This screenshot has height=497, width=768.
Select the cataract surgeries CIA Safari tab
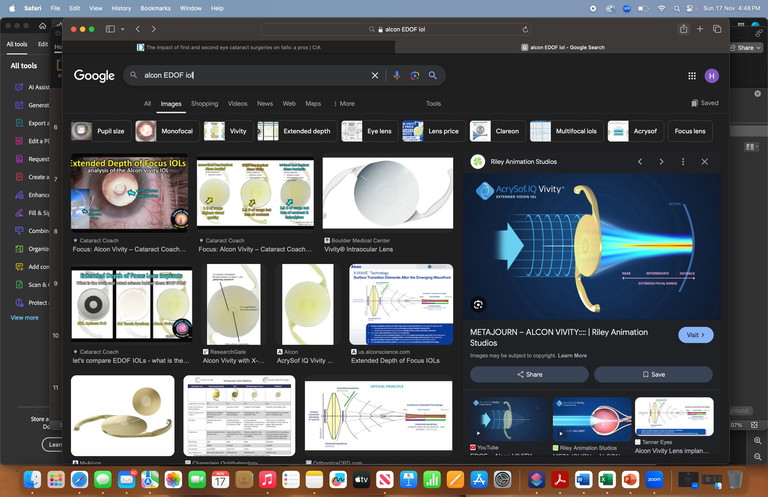(x=229, y=47)
